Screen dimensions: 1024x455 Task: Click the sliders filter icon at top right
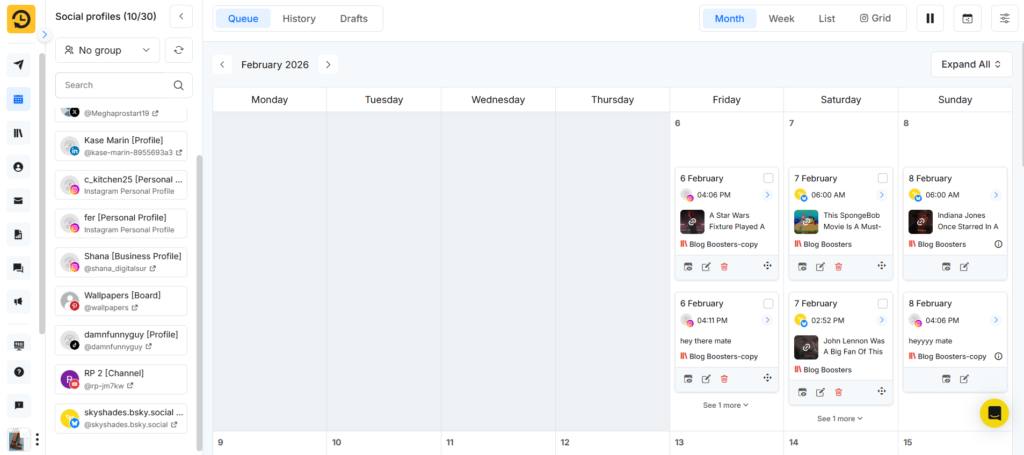(x=1004, y=18)
